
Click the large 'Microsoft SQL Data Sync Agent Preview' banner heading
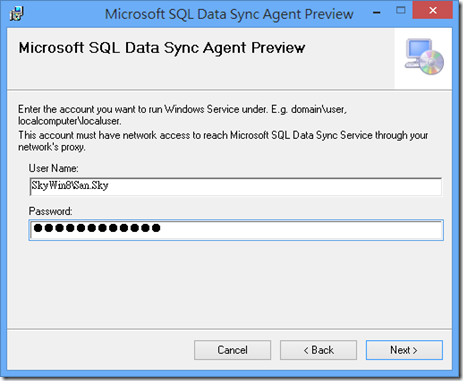[x=162, y=48]
